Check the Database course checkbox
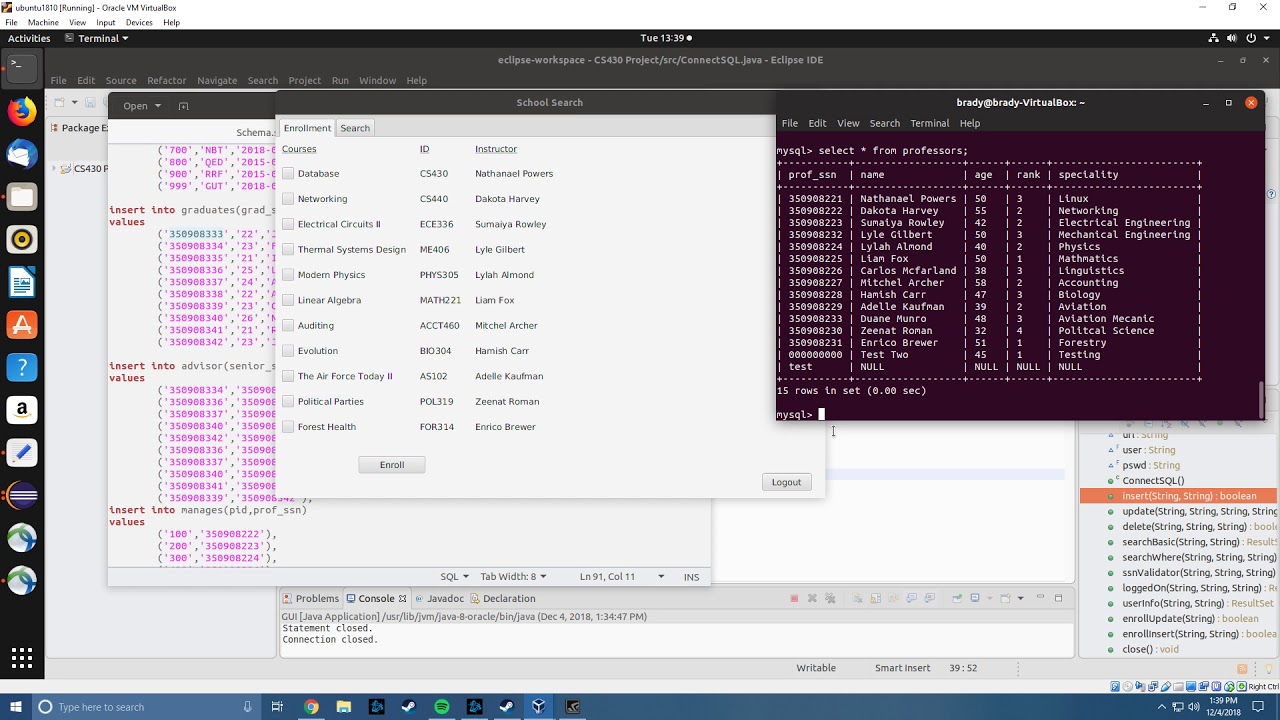This screenshot has width=1280, height=720. [288, 174]
